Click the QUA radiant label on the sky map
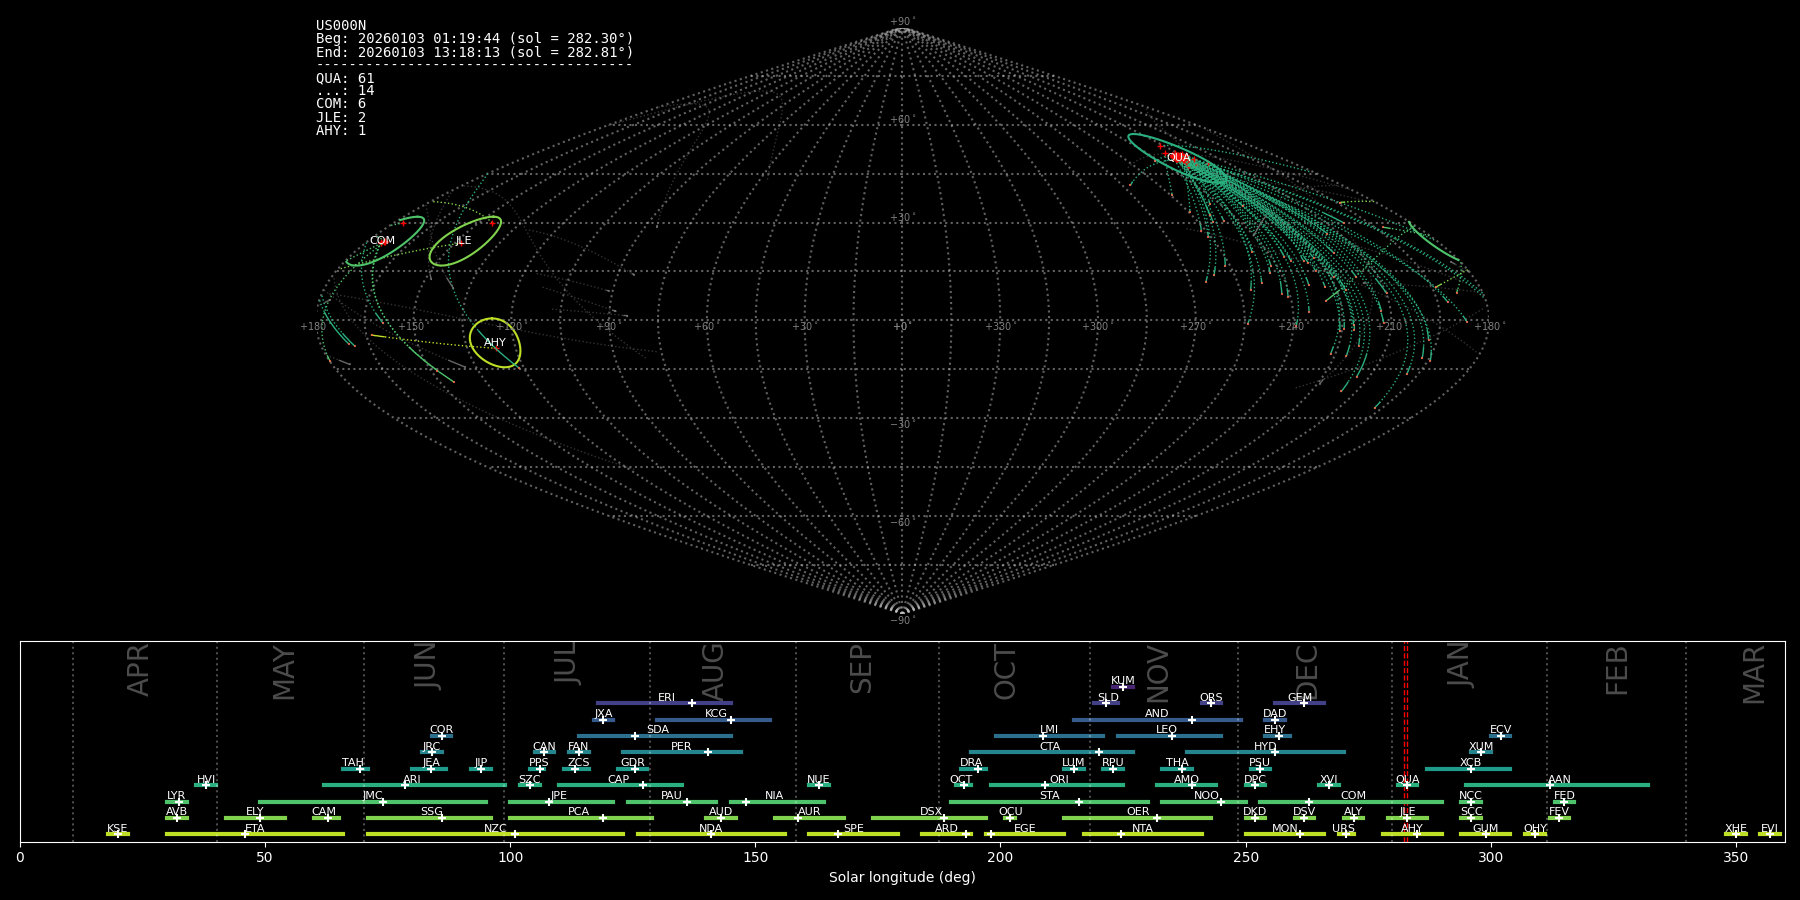Viewport: 1800px width, 900px height. coord(1178,158)
